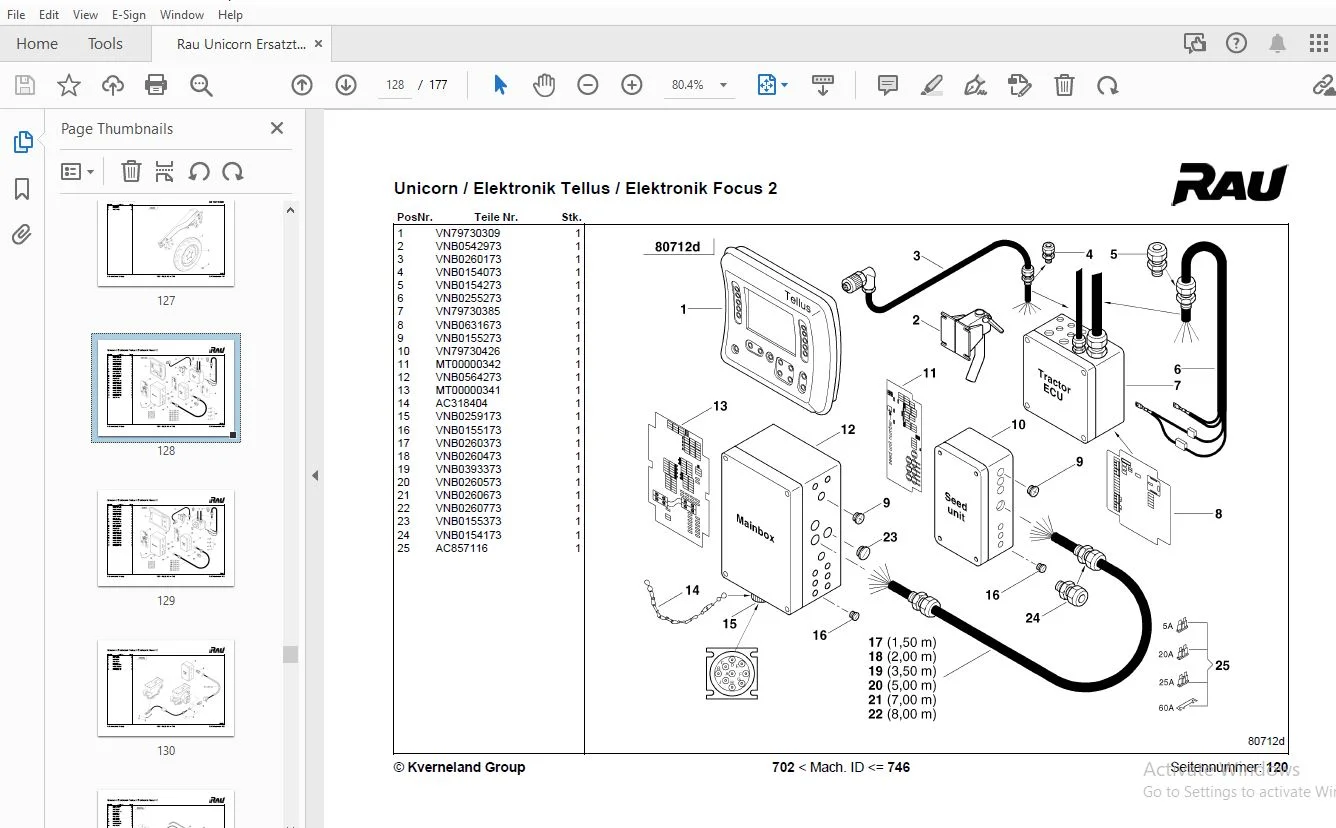
Task: Open the apps grid launcher
Action: [x=1319, y=43]
